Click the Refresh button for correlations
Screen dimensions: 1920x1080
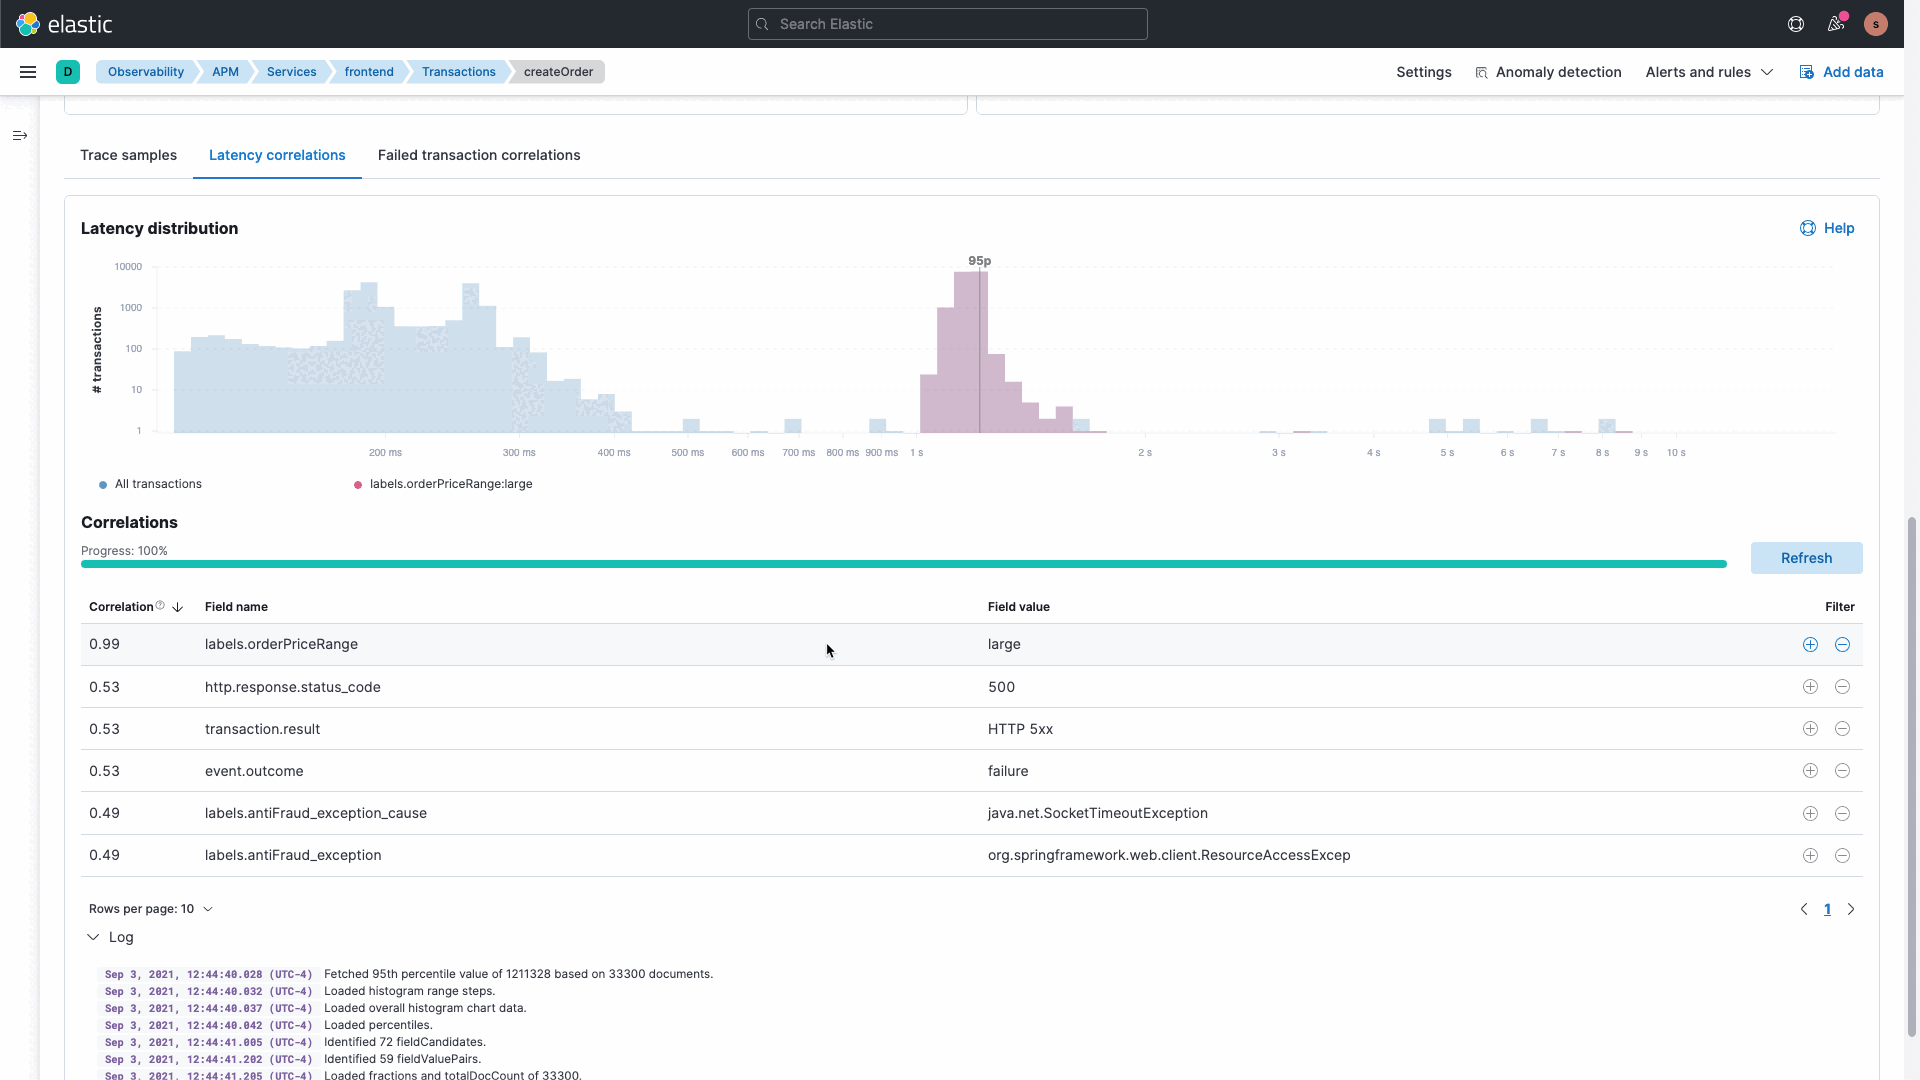click(1807, 556)
